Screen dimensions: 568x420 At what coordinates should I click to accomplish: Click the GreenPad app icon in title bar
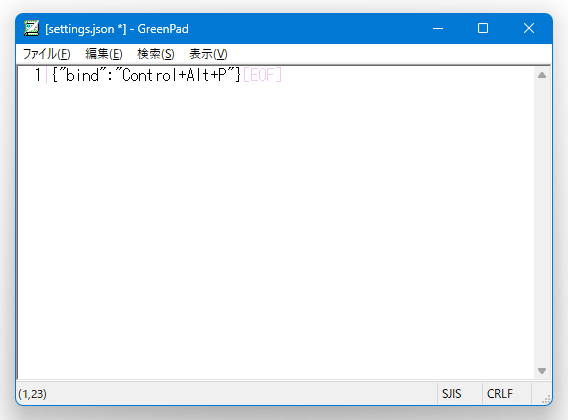click(x=32, y=28)
